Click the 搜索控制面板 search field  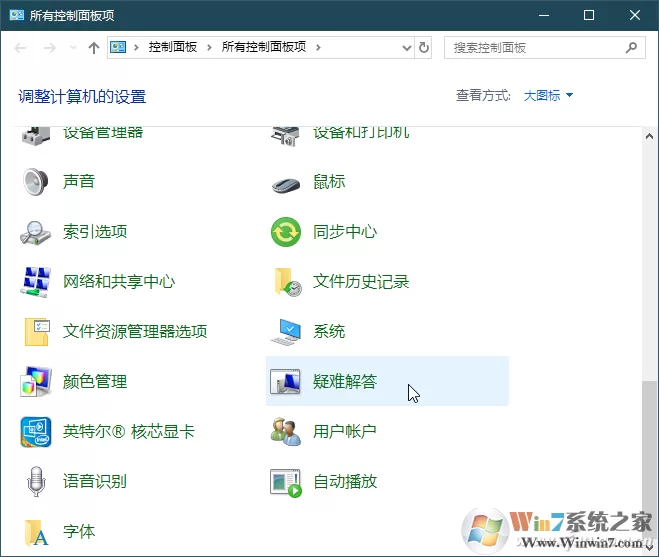538,48
